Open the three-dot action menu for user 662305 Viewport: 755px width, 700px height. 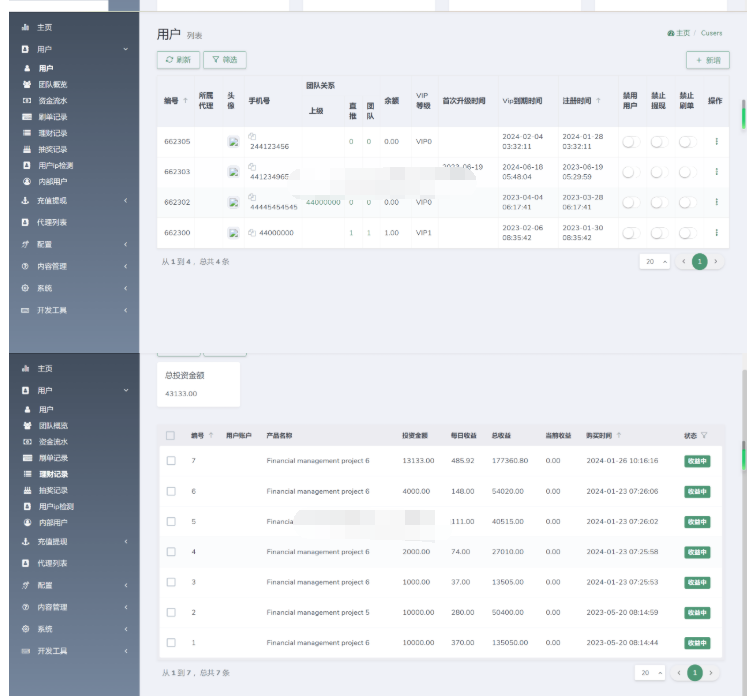tap(716, 142)
